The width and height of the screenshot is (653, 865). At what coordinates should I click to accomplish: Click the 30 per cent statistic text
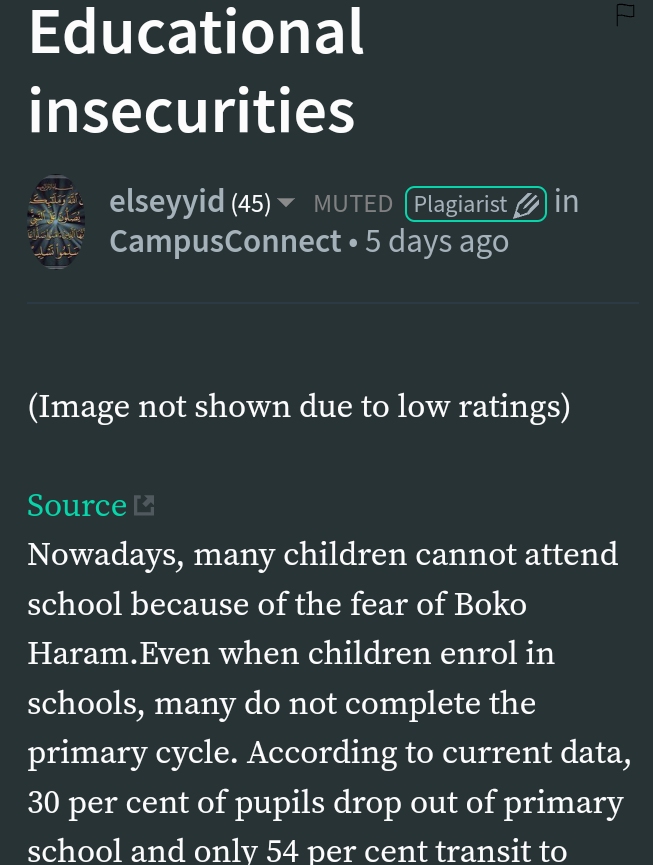[108, 803]
